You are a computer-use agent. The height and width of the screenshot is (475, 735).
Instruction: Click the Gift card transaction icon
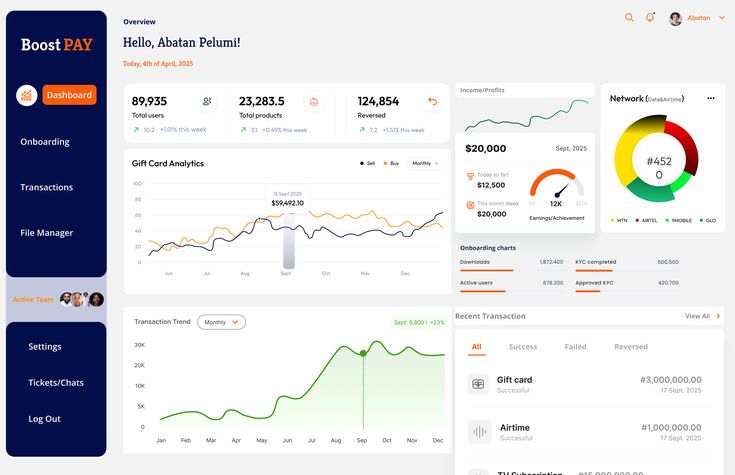(479, 384)
